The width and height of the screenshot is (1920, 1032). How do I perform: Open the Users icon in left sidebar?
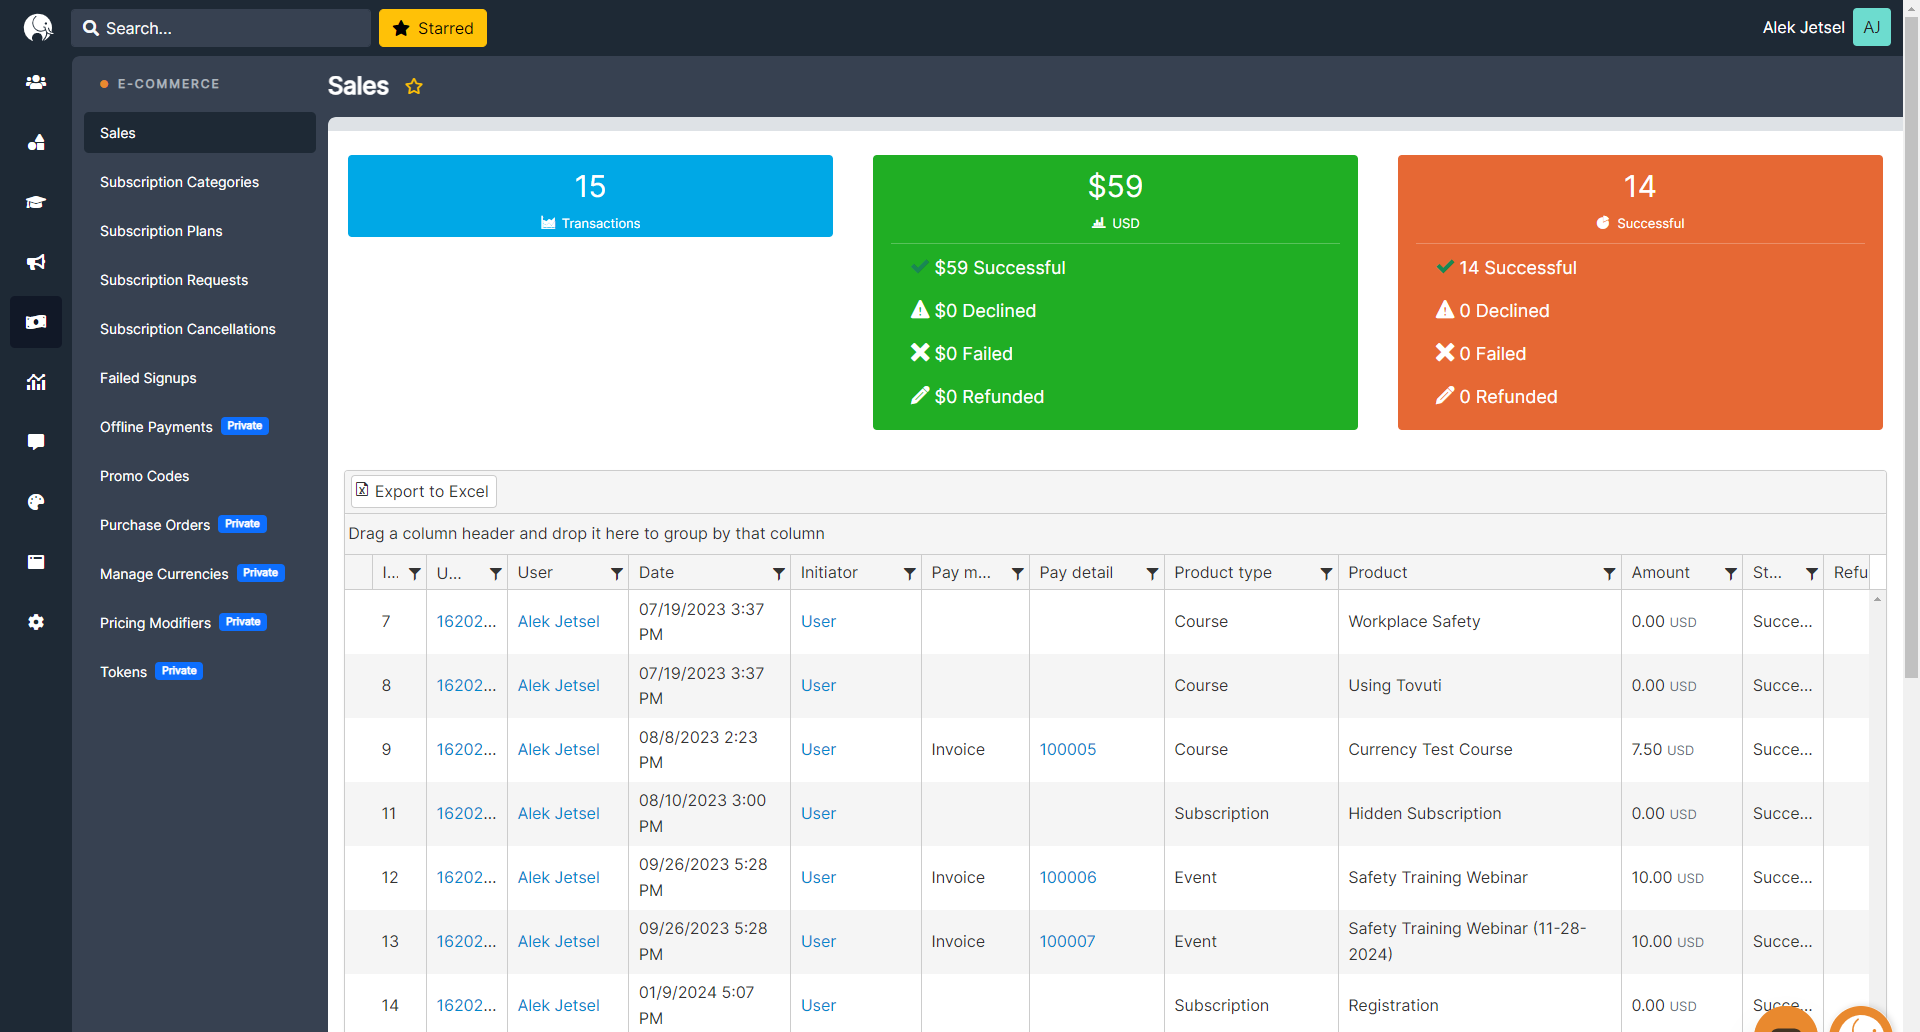point(36,82)
